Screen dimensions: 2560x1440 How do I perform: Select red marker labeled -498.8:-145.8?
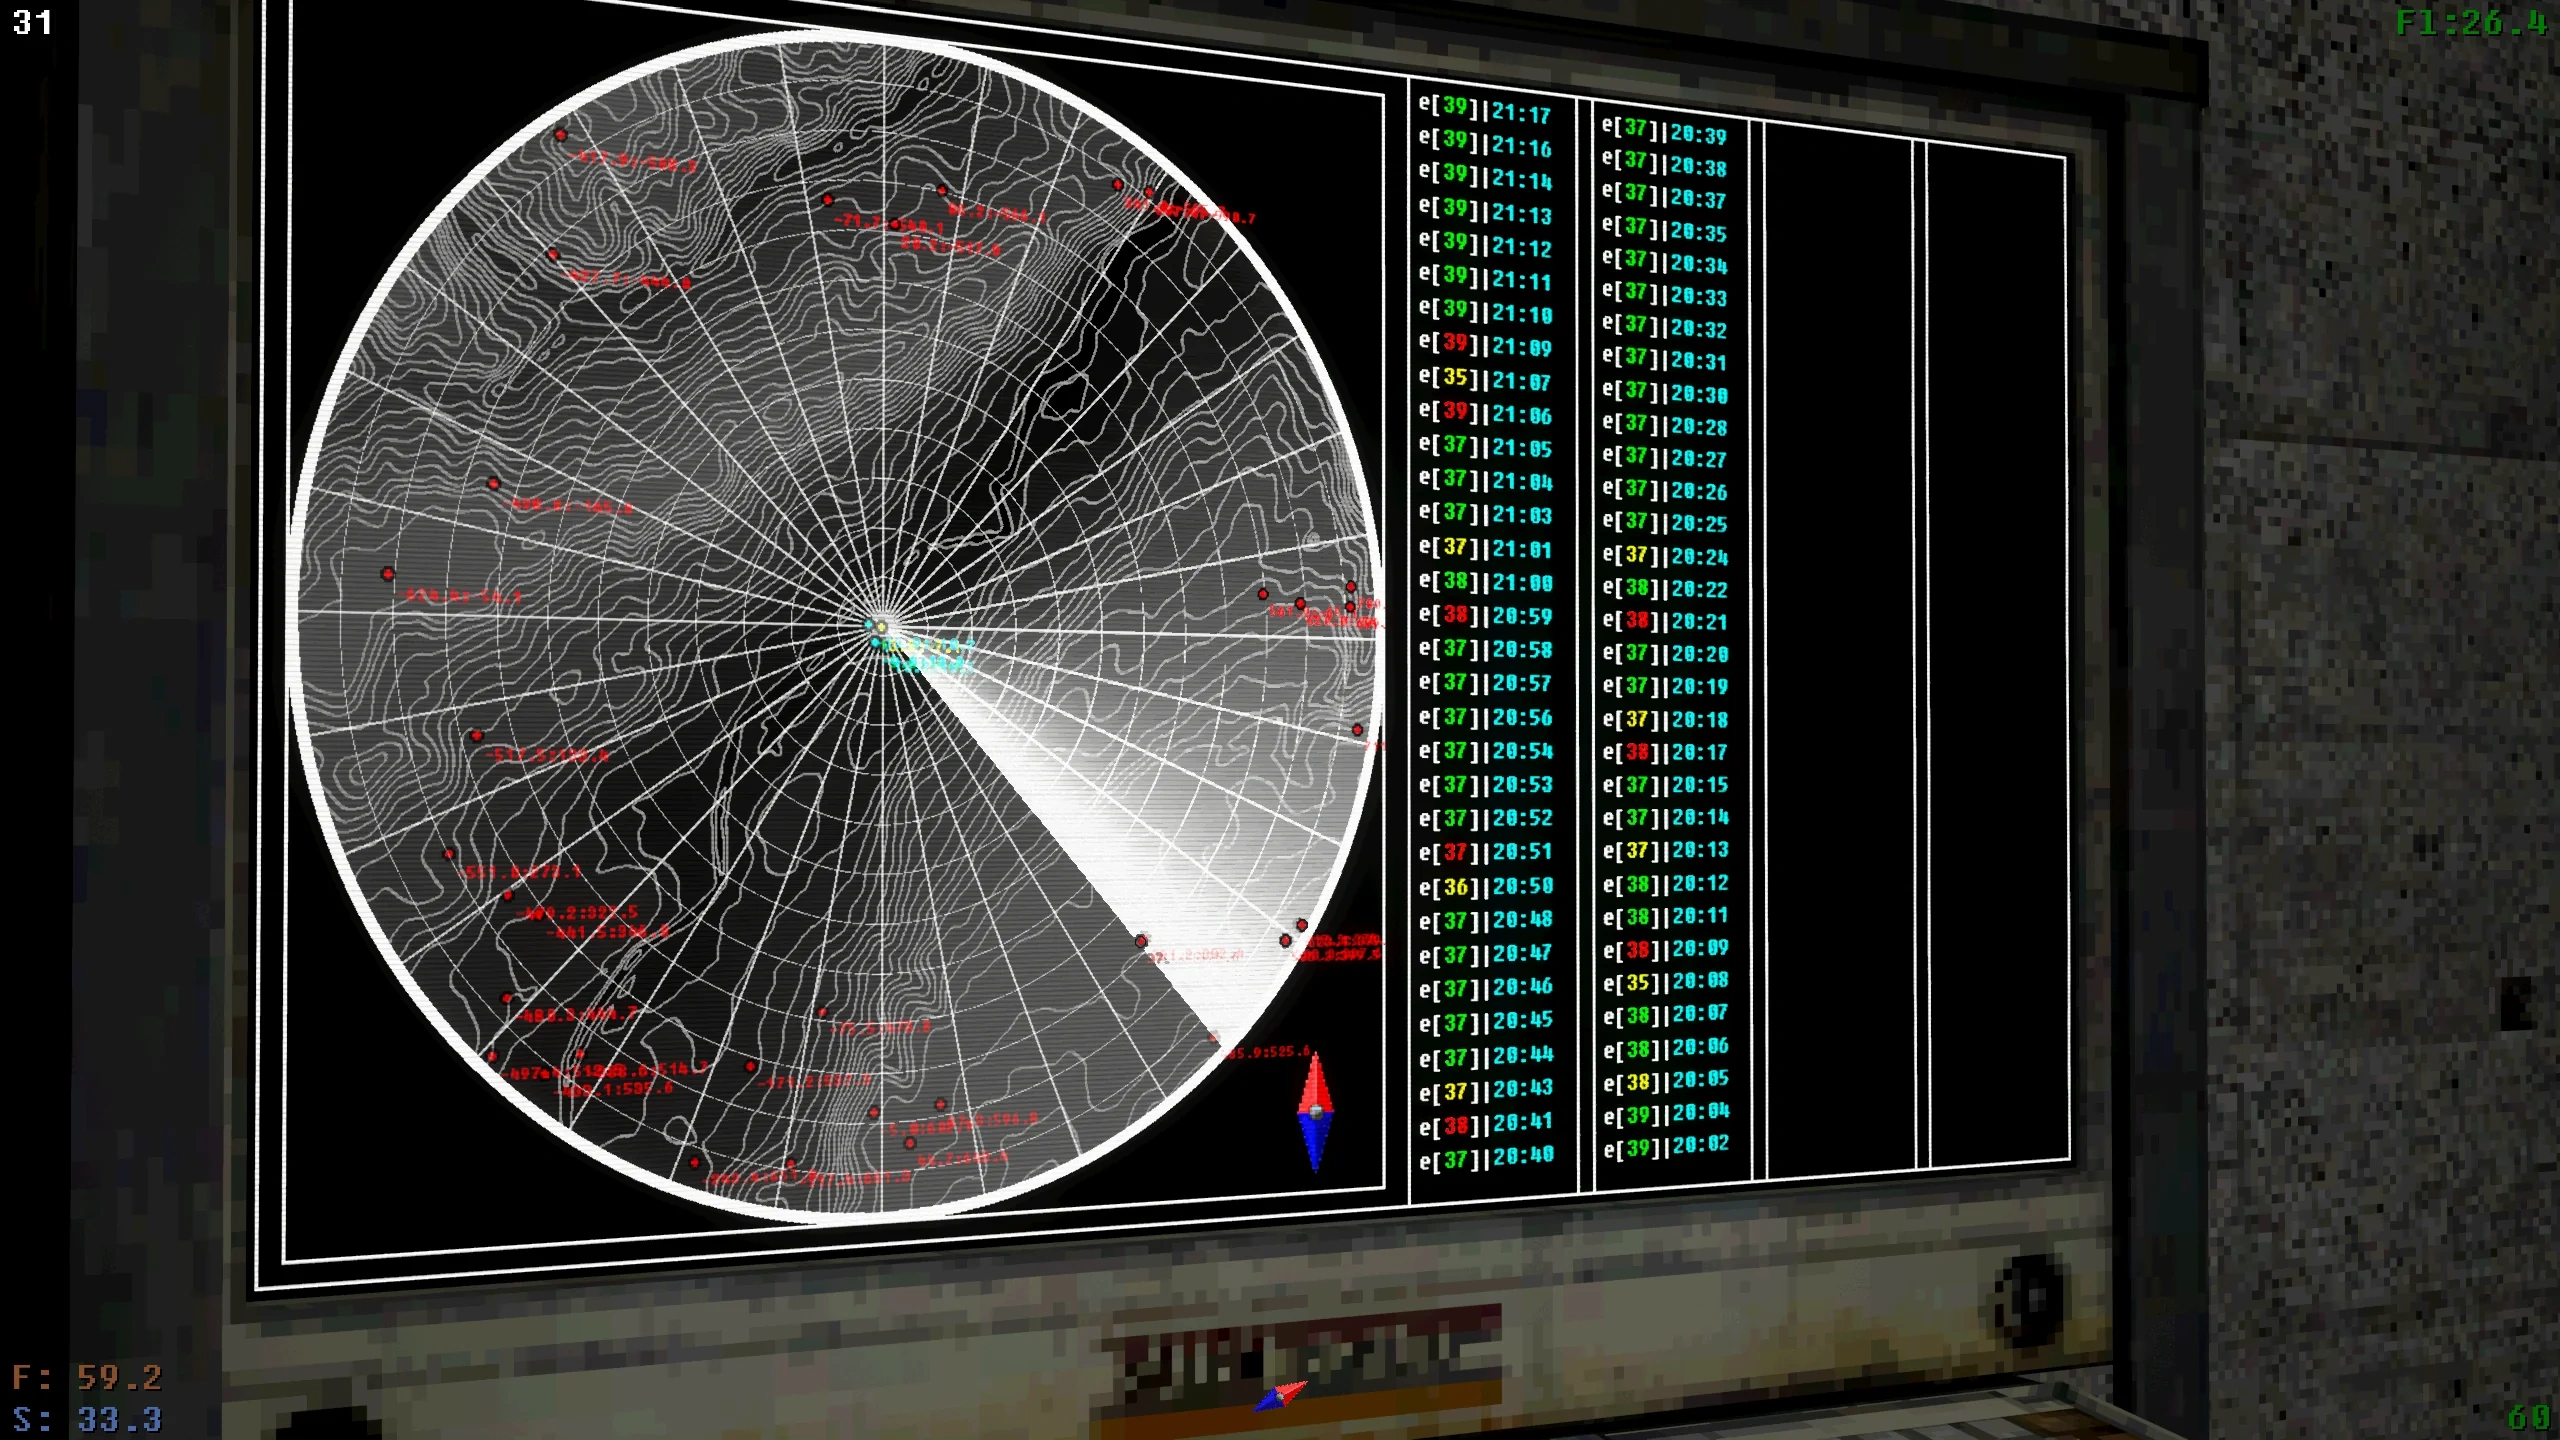pyautogui.click(x=493, y=484)
